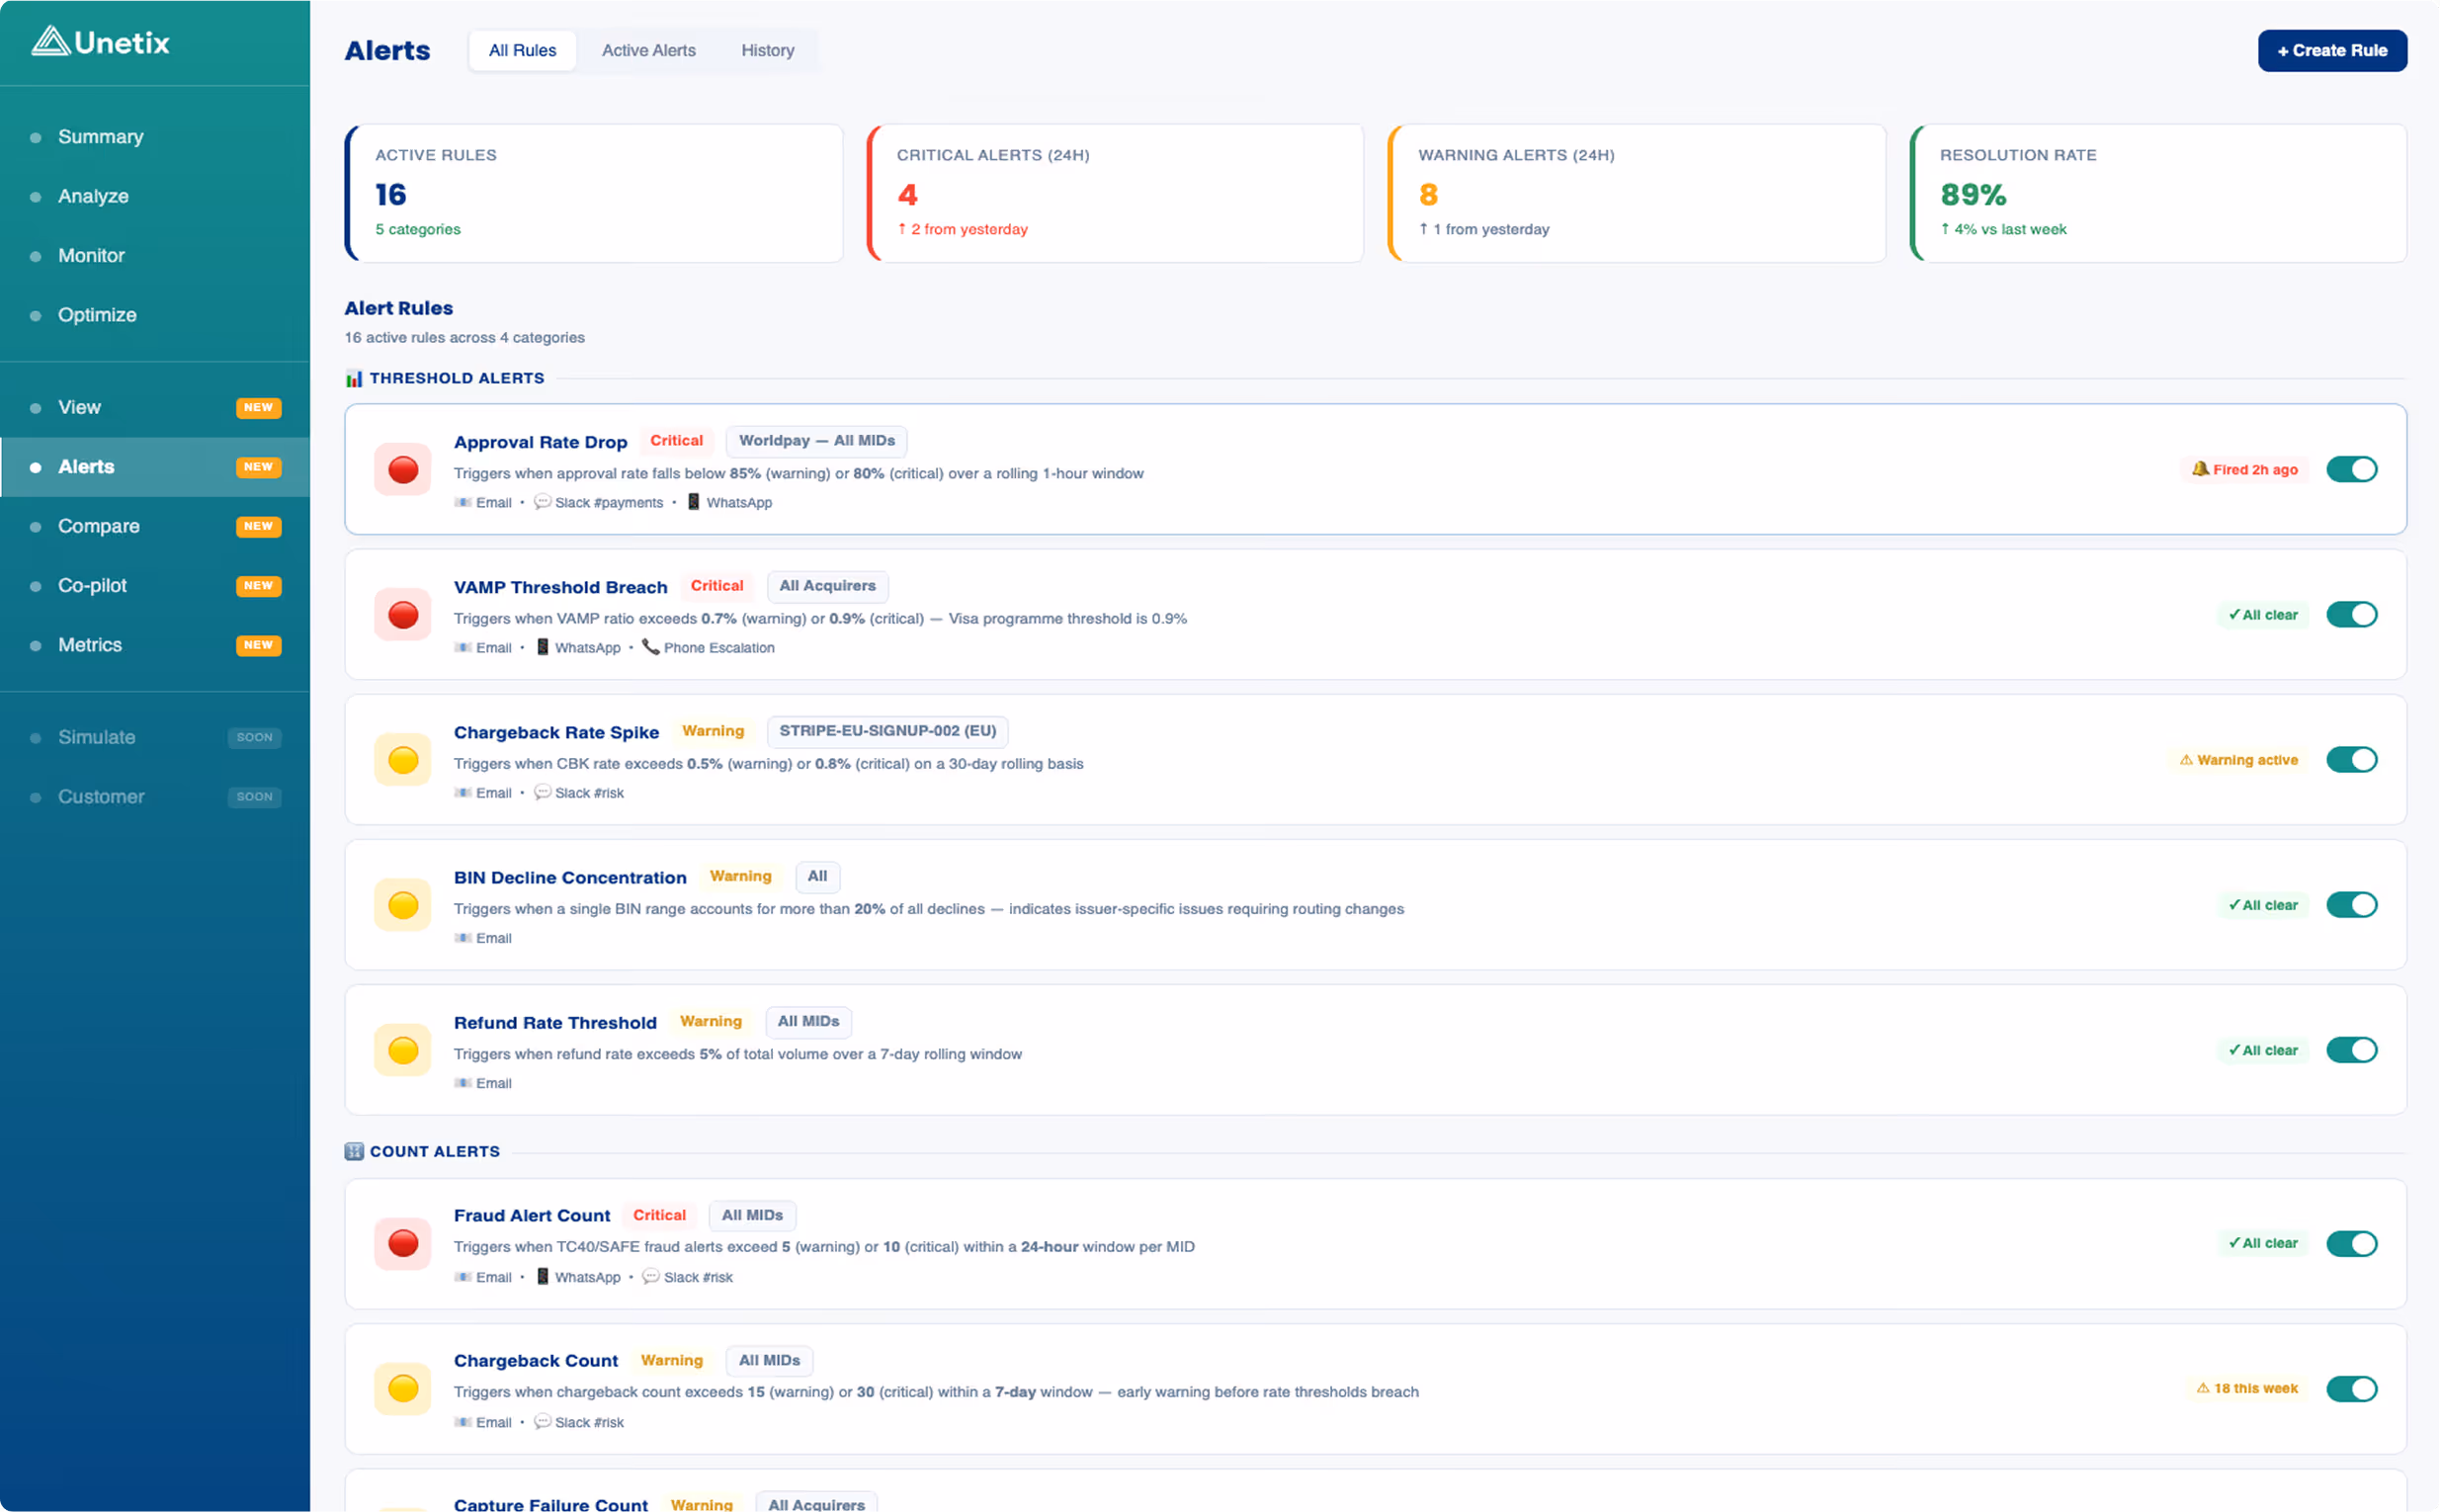The height and width of the screenshot is (1512, 2440).
Task: Click the Warning Alerts (24H) card
Action: 1637,193
